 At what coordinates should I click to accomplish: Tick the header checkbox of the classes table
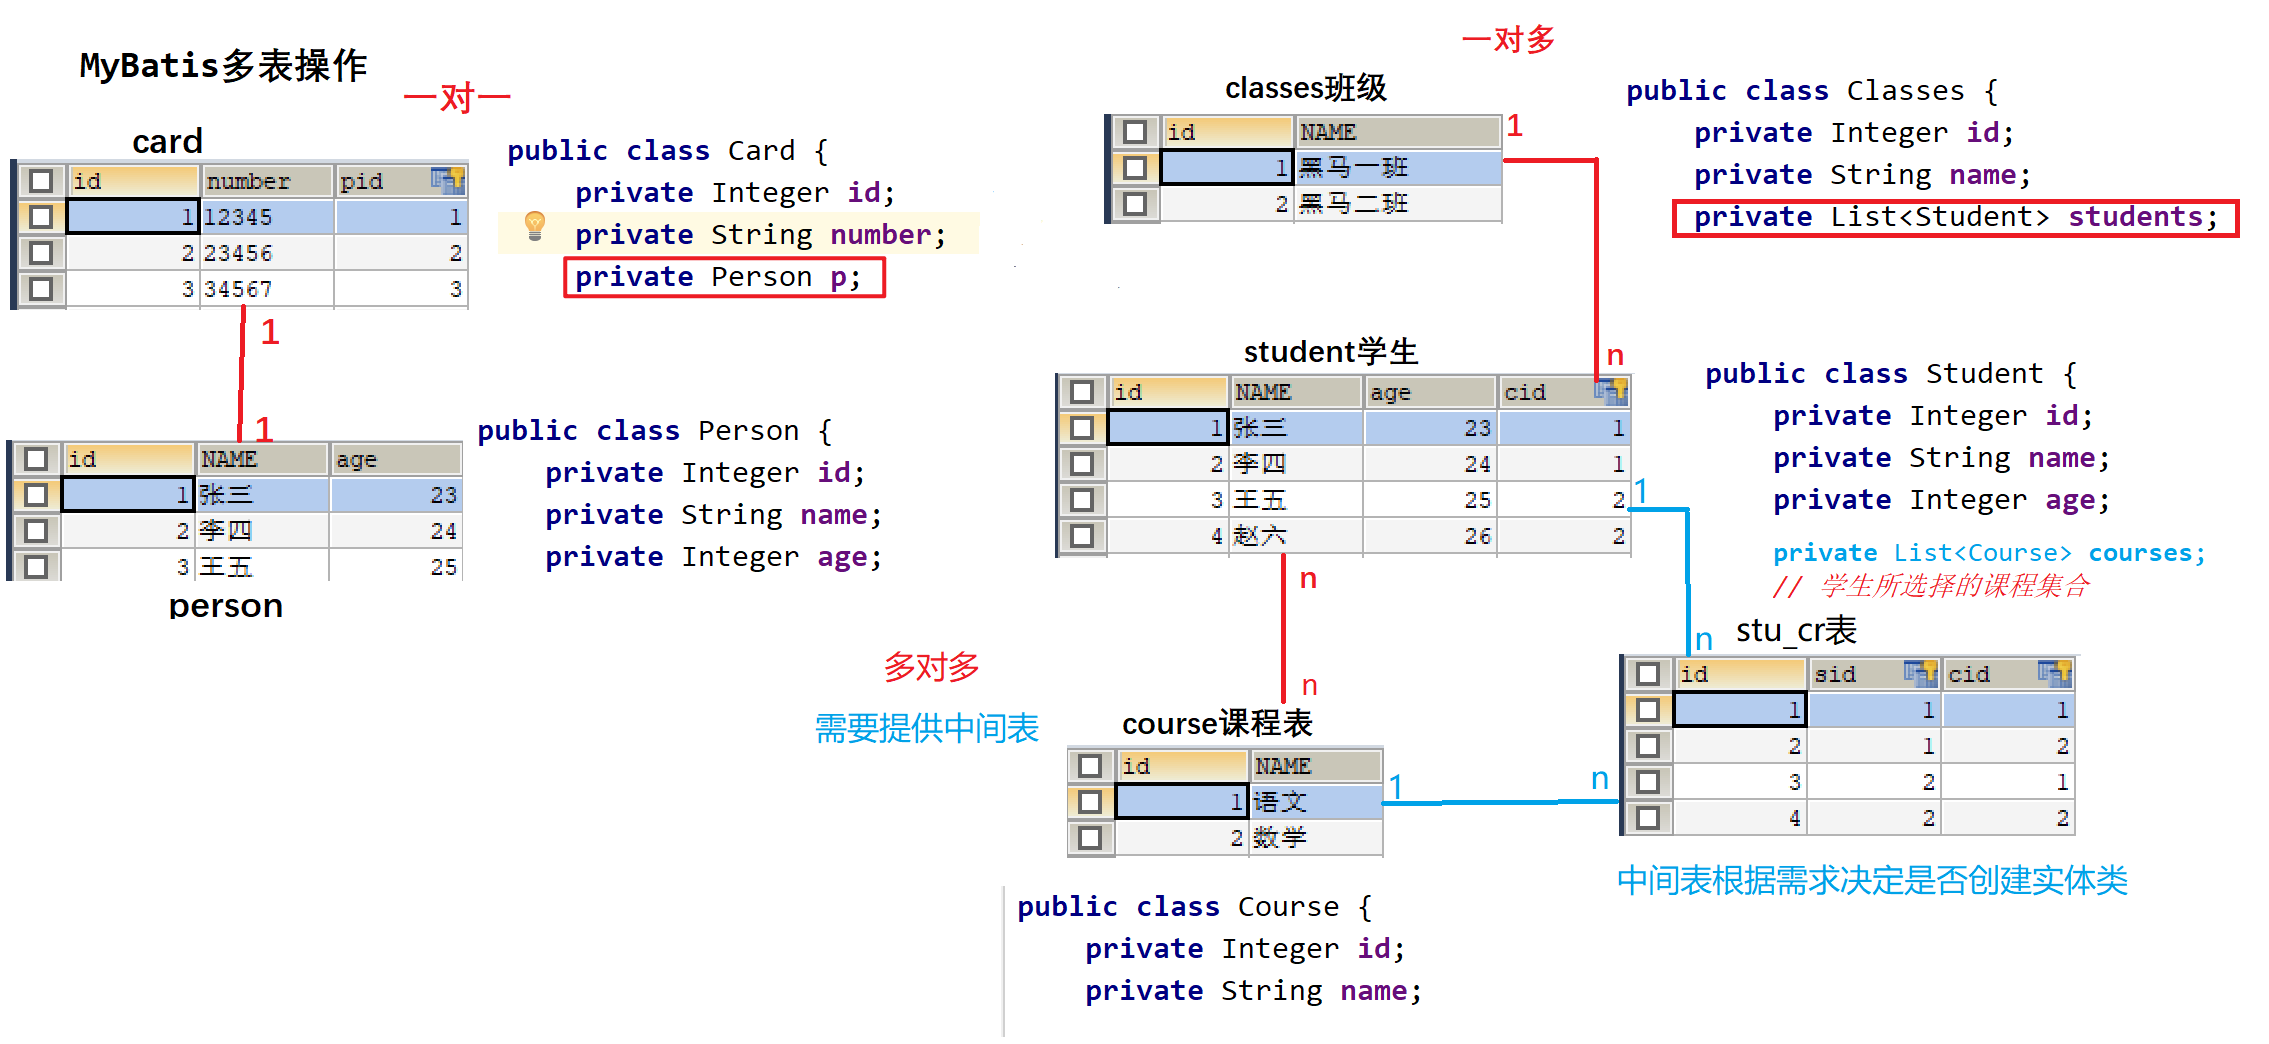(1135, 132)
